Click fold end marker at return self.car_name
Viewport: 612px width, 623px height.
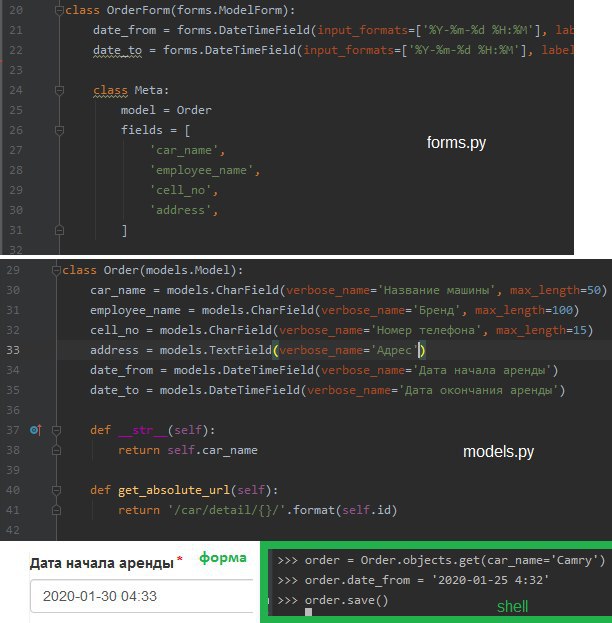[x=56, y=450]
